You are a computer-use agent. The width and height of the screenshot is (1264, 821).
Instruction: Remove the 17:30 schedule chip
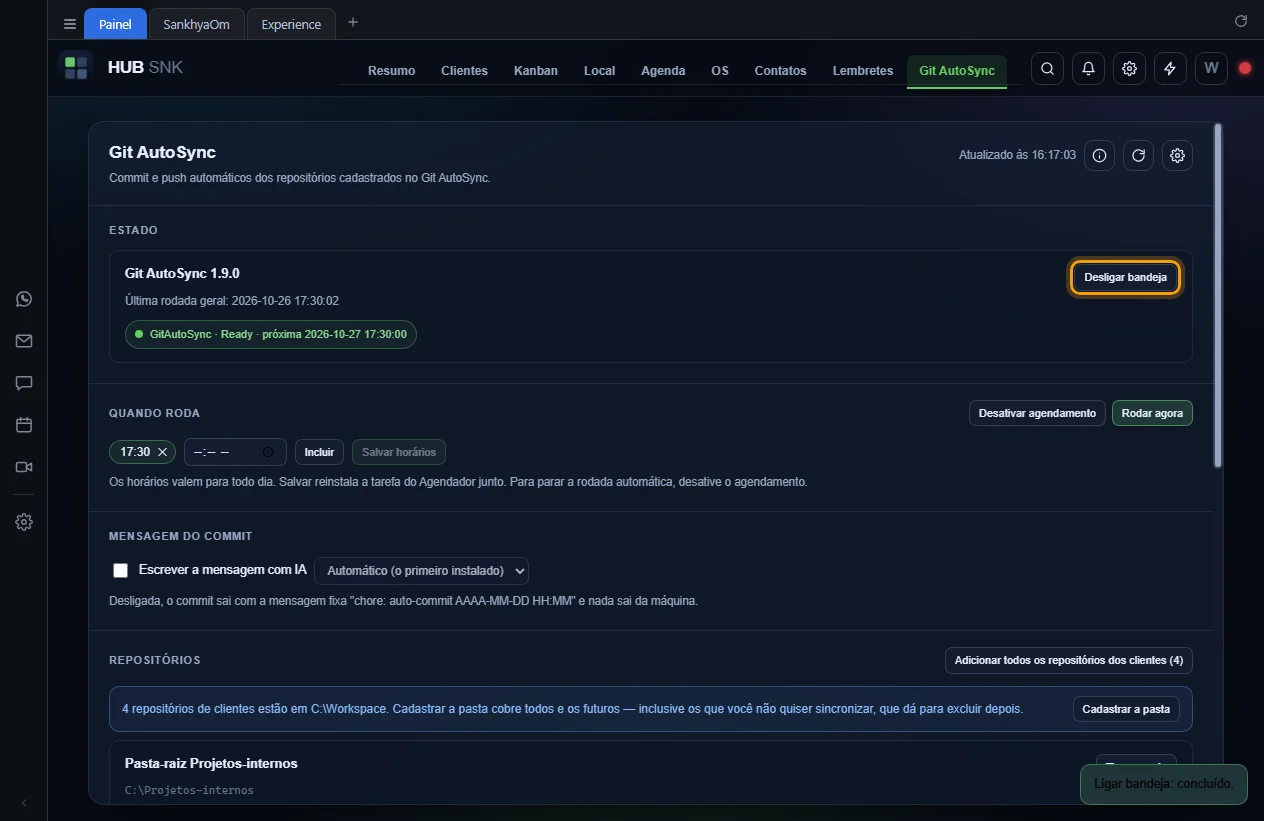click(x=162, y=452)
